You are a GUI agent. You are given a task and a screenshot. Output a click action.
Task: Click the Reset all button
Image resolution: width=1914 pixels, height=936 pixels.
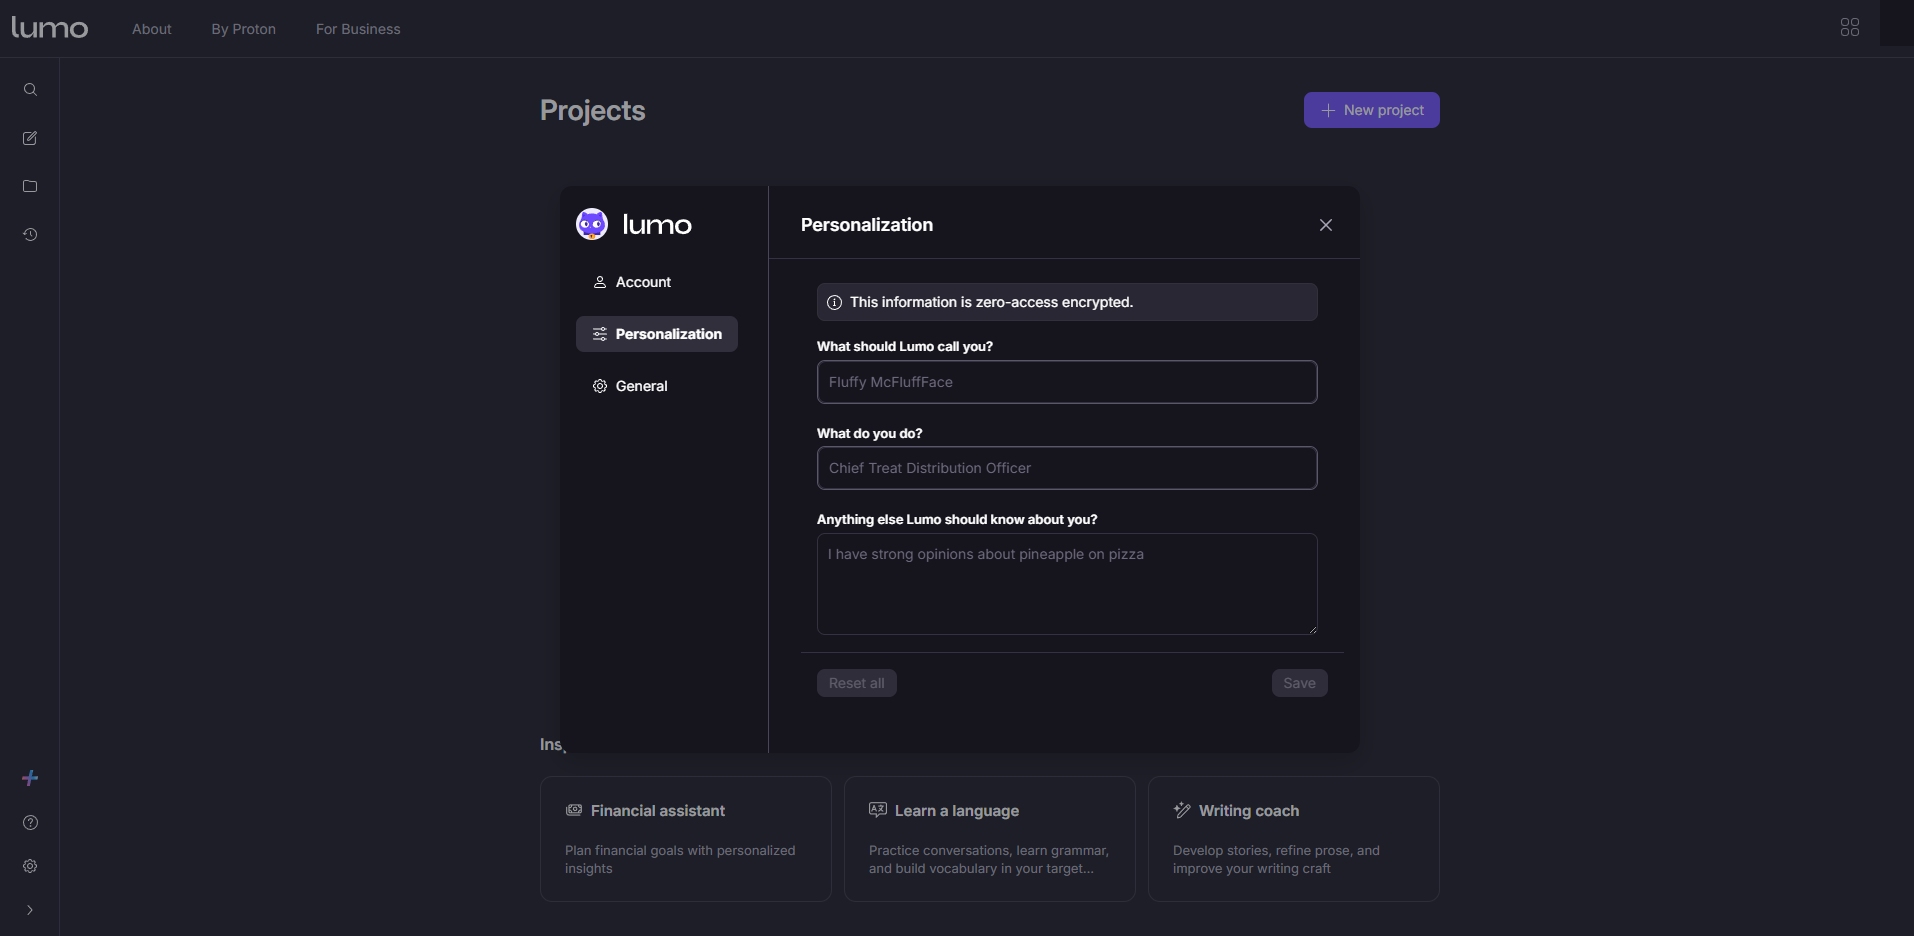(x=856, y=683)
